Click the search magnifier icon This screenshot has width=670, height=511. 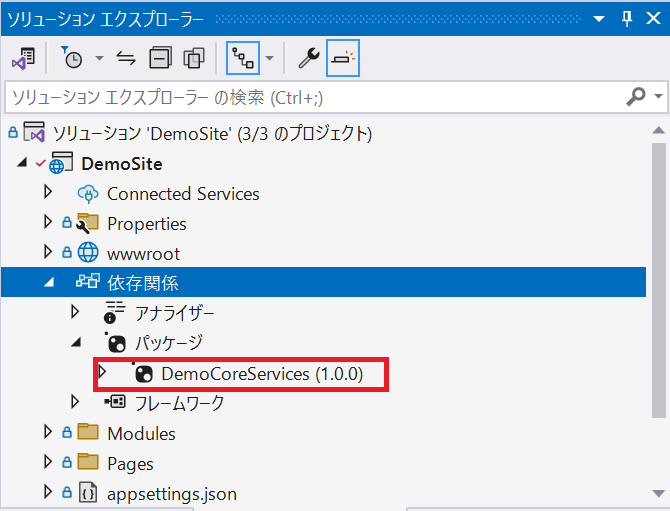(636, 97)
